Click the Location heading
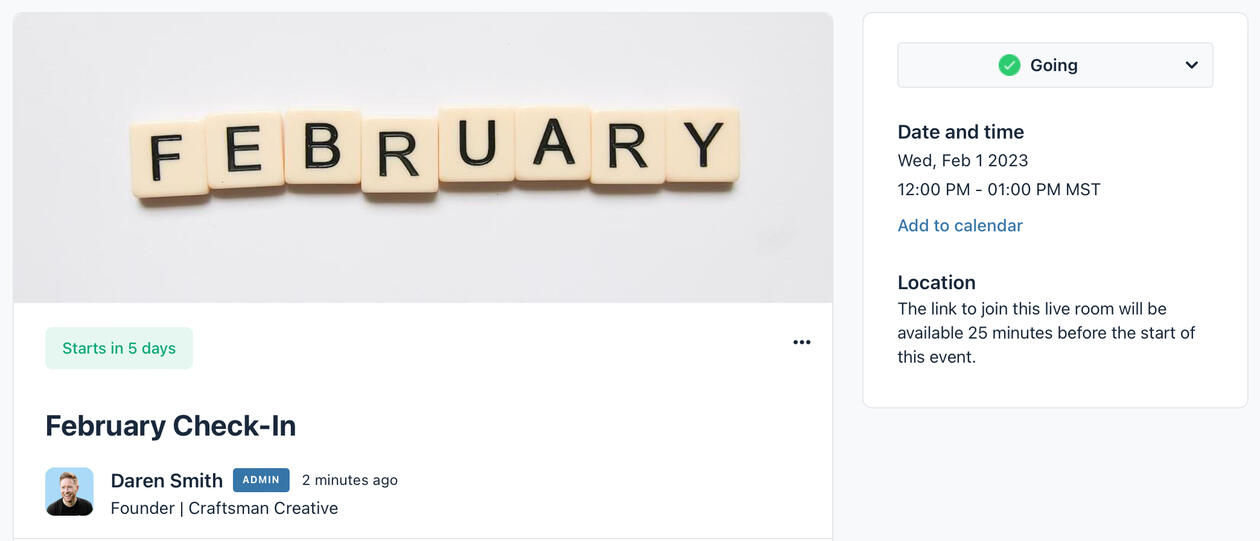Image resolution: width=1260 pixels, height=541 pixels. point(936,282)
